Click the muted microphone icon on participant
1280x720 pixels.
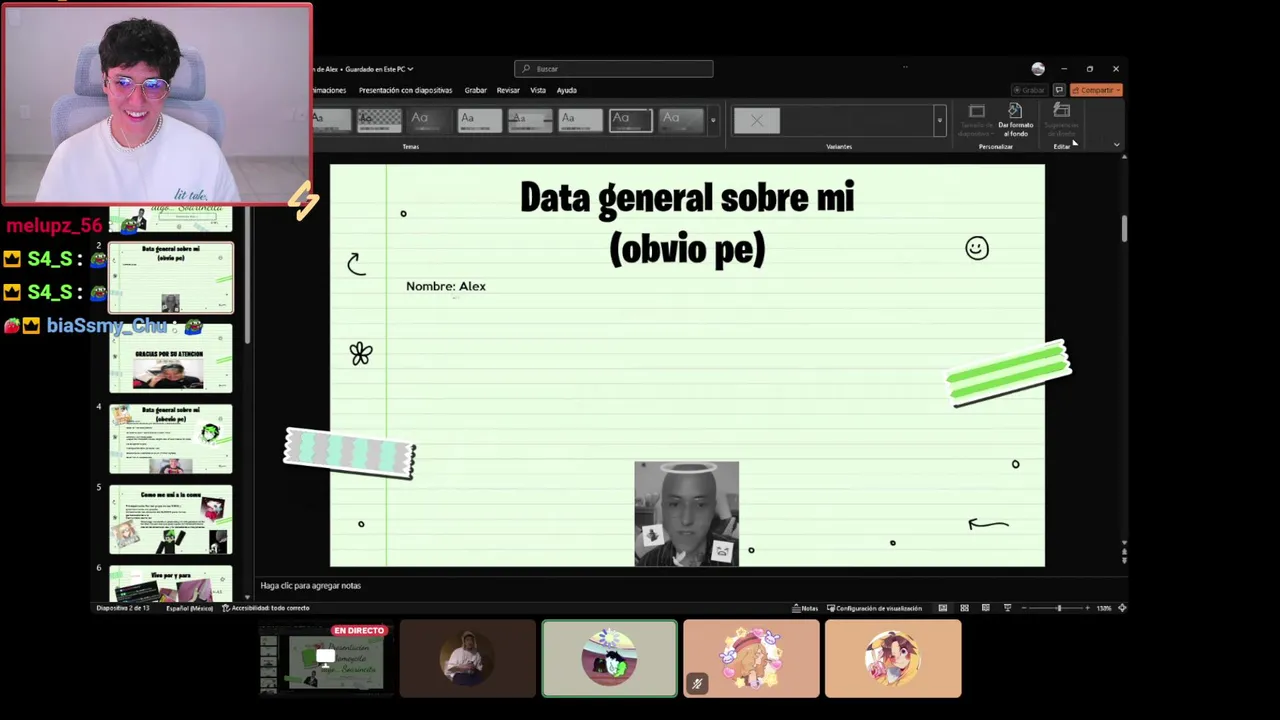coord(697,685)
